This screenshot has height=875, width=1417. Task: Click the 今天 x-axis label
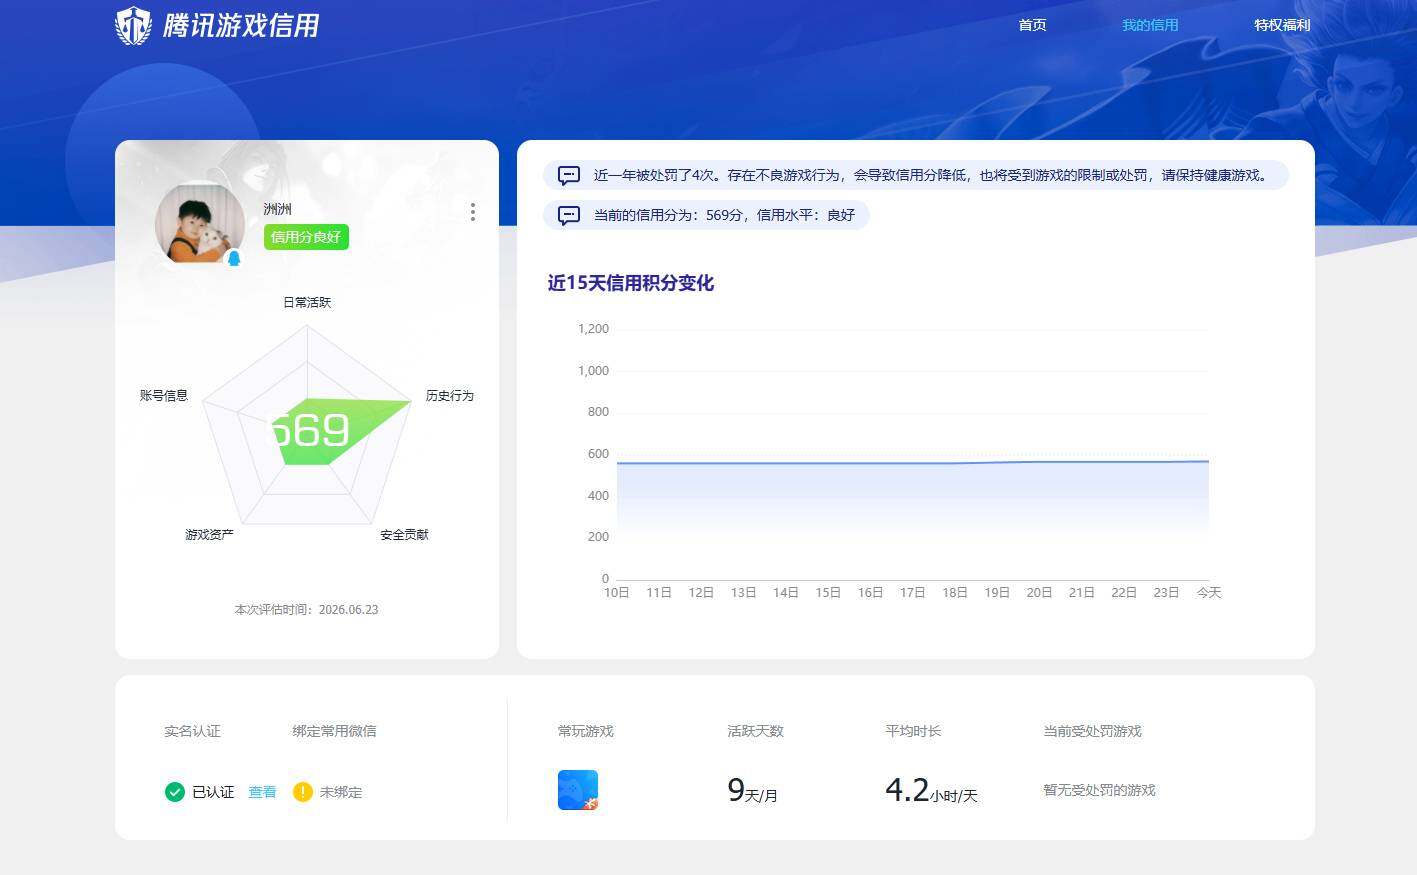click(x=1209, y=593)
